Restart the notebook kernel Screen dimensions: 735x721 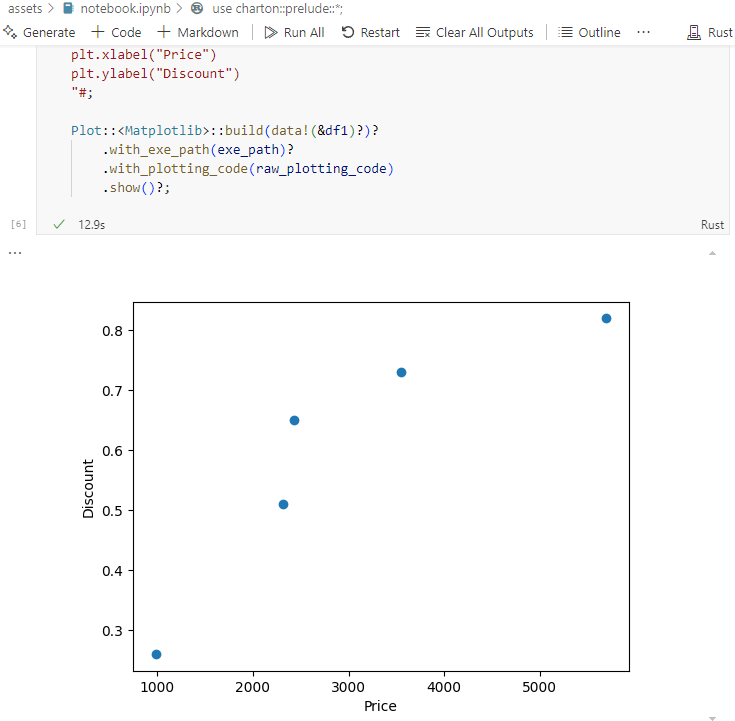click(370, 32)
